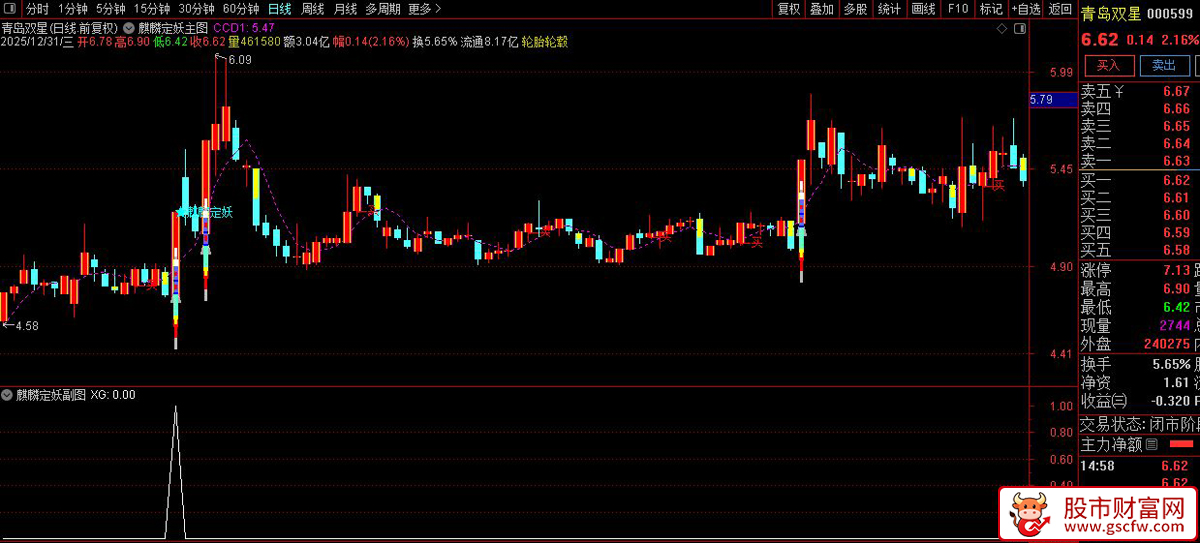This screenshot has width=1200, height=543.
Task: Click the list icon next to 主力净额
Action: coord(1151,444)
